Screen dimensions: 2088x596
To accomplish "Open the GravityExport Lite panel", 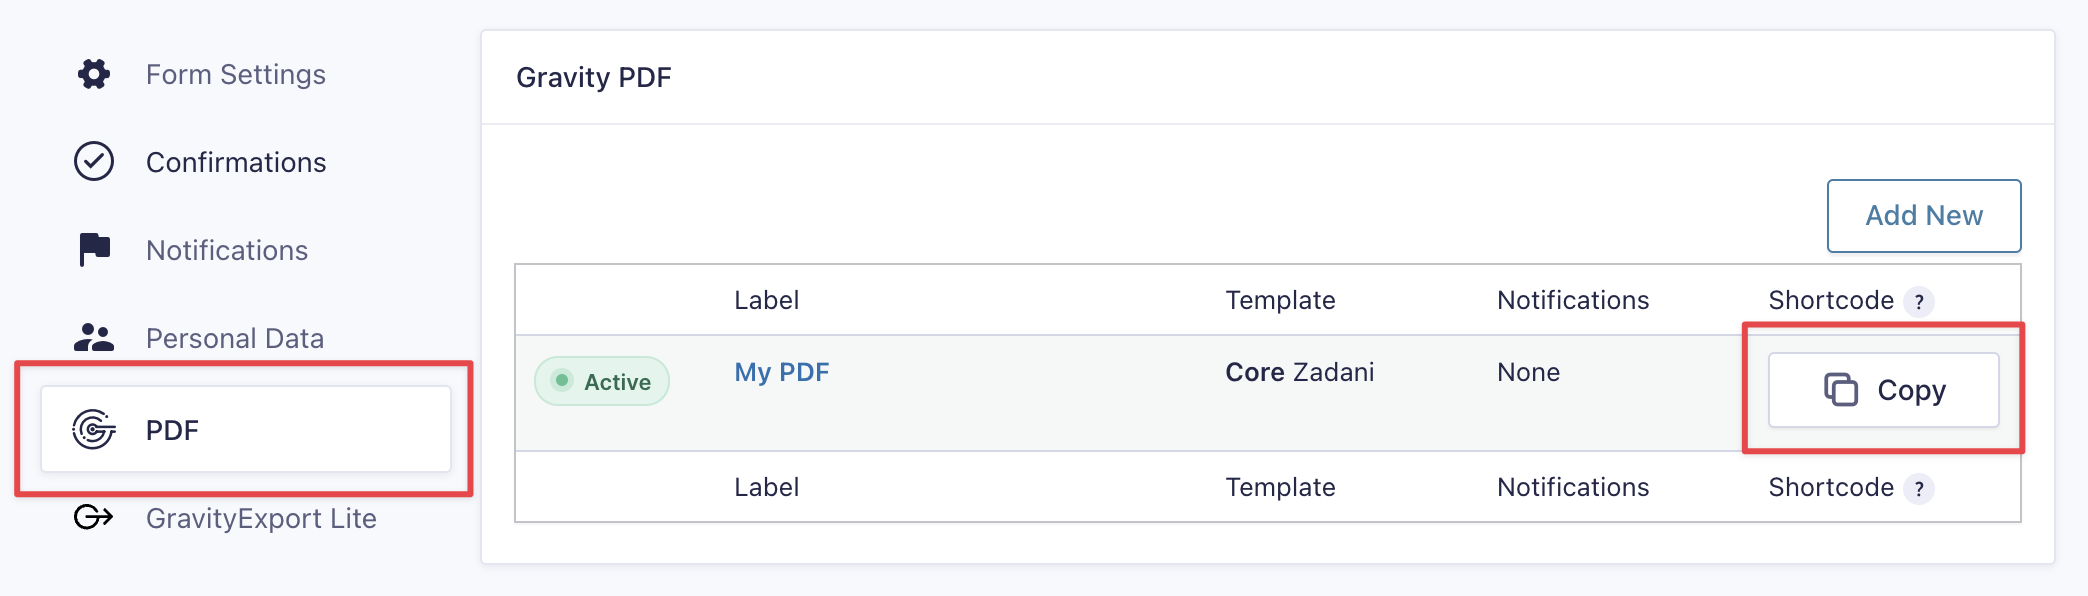I will (261, 518).
